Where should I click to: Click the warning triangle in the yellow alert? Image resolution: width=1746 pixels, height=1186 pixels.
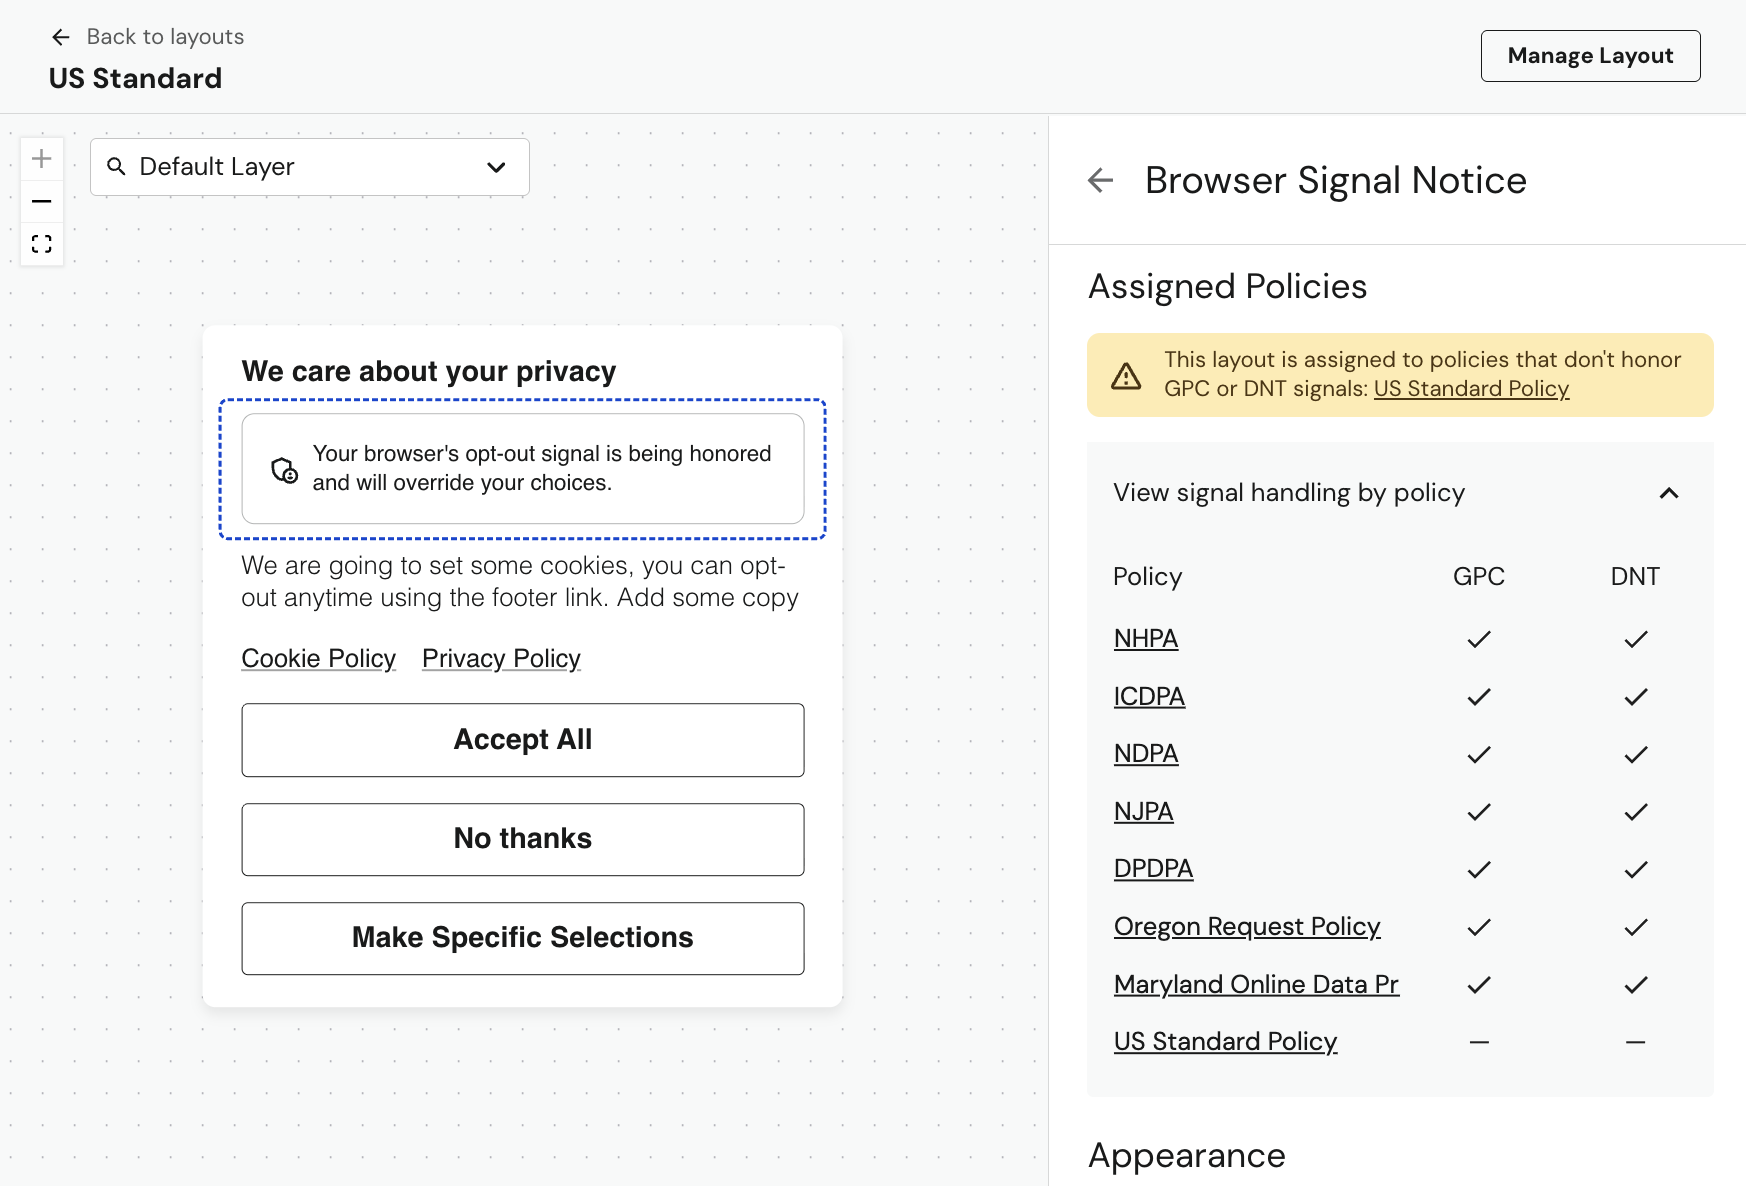coord(1126,376)
